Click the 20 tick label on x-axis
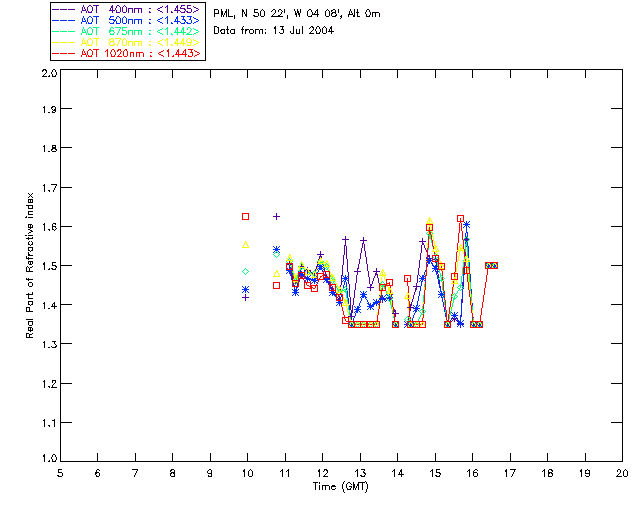This screenshot has height=512, width=640. coord(622,473)
